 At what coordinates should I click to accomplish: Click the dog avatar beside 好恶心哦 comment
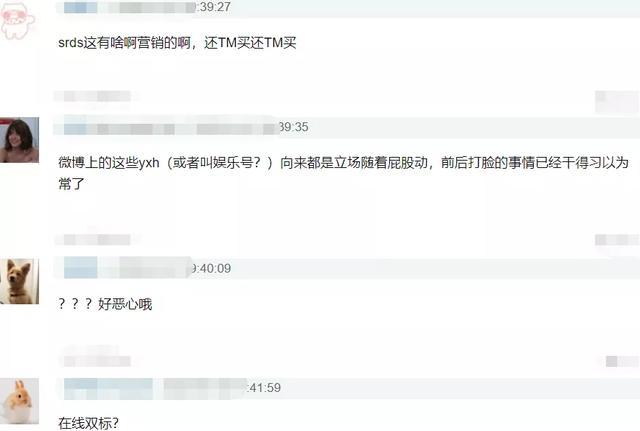click(x=19, y=281)
